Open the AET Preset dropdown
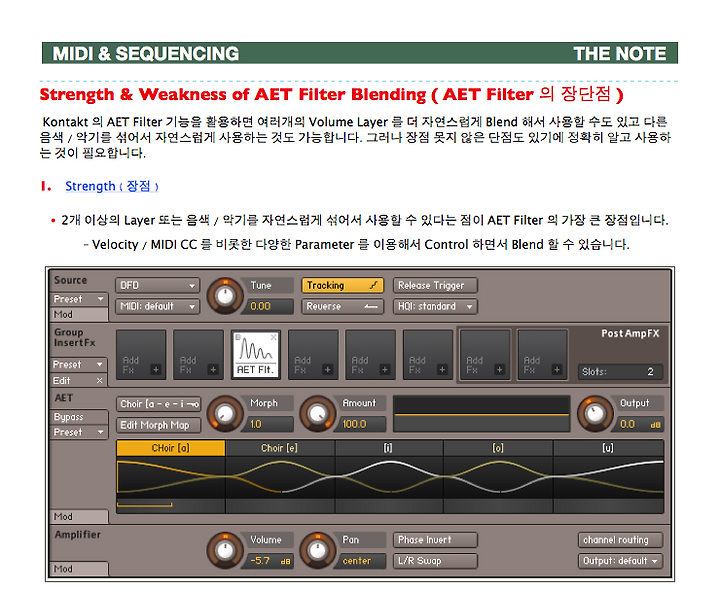This screenshot has height=590, width=720. point(79,432)
